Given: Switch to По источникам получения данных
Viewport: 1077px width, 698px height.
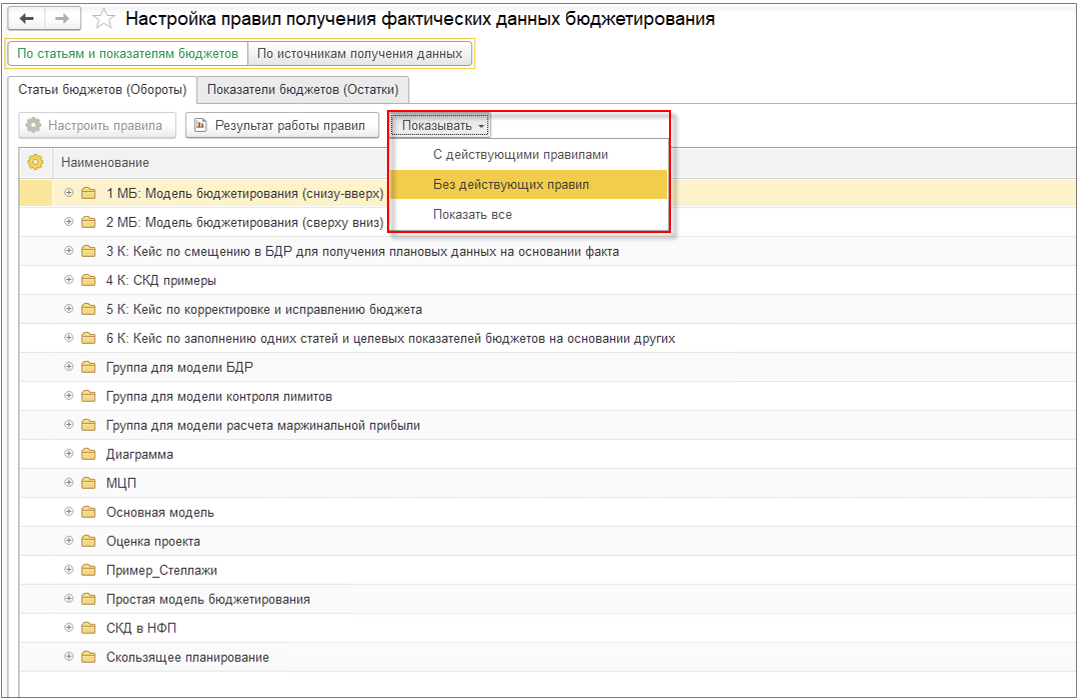Looking at the screenshot, I should point(359,54).
